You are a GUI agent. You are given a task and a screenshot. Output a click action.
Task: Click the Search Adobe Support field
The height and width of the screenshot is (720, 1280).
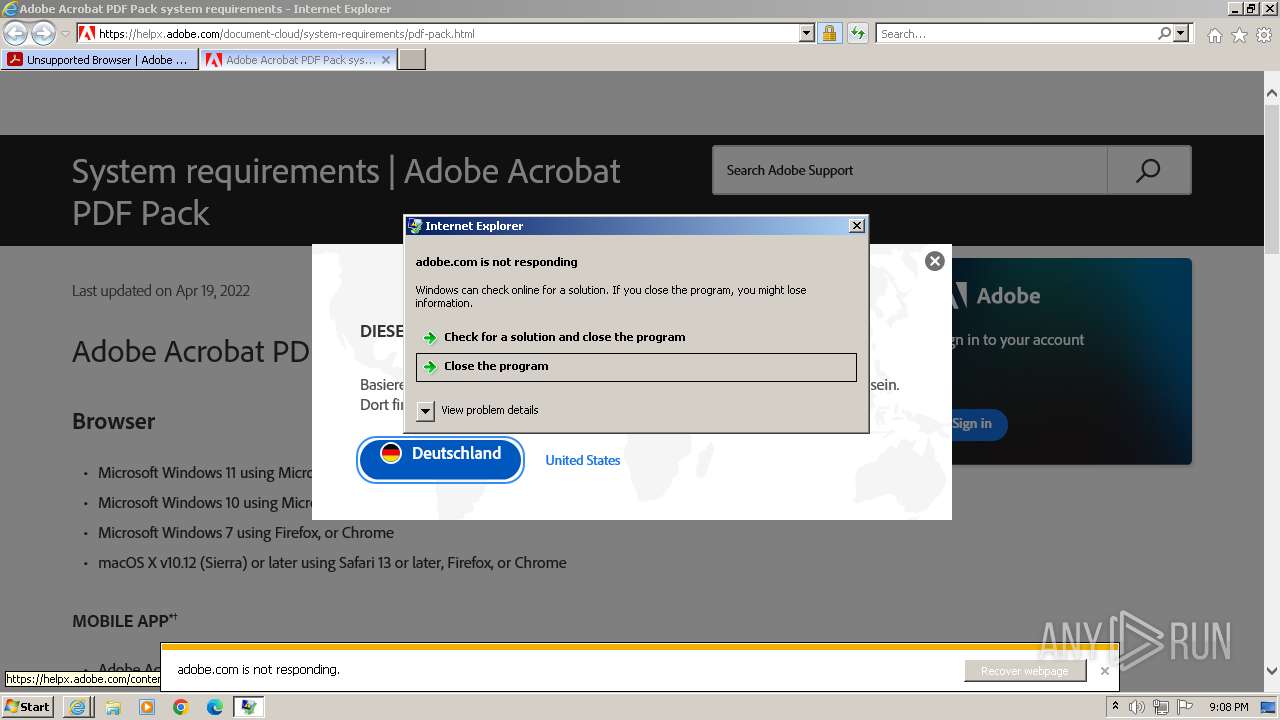[x=910, y=170]
